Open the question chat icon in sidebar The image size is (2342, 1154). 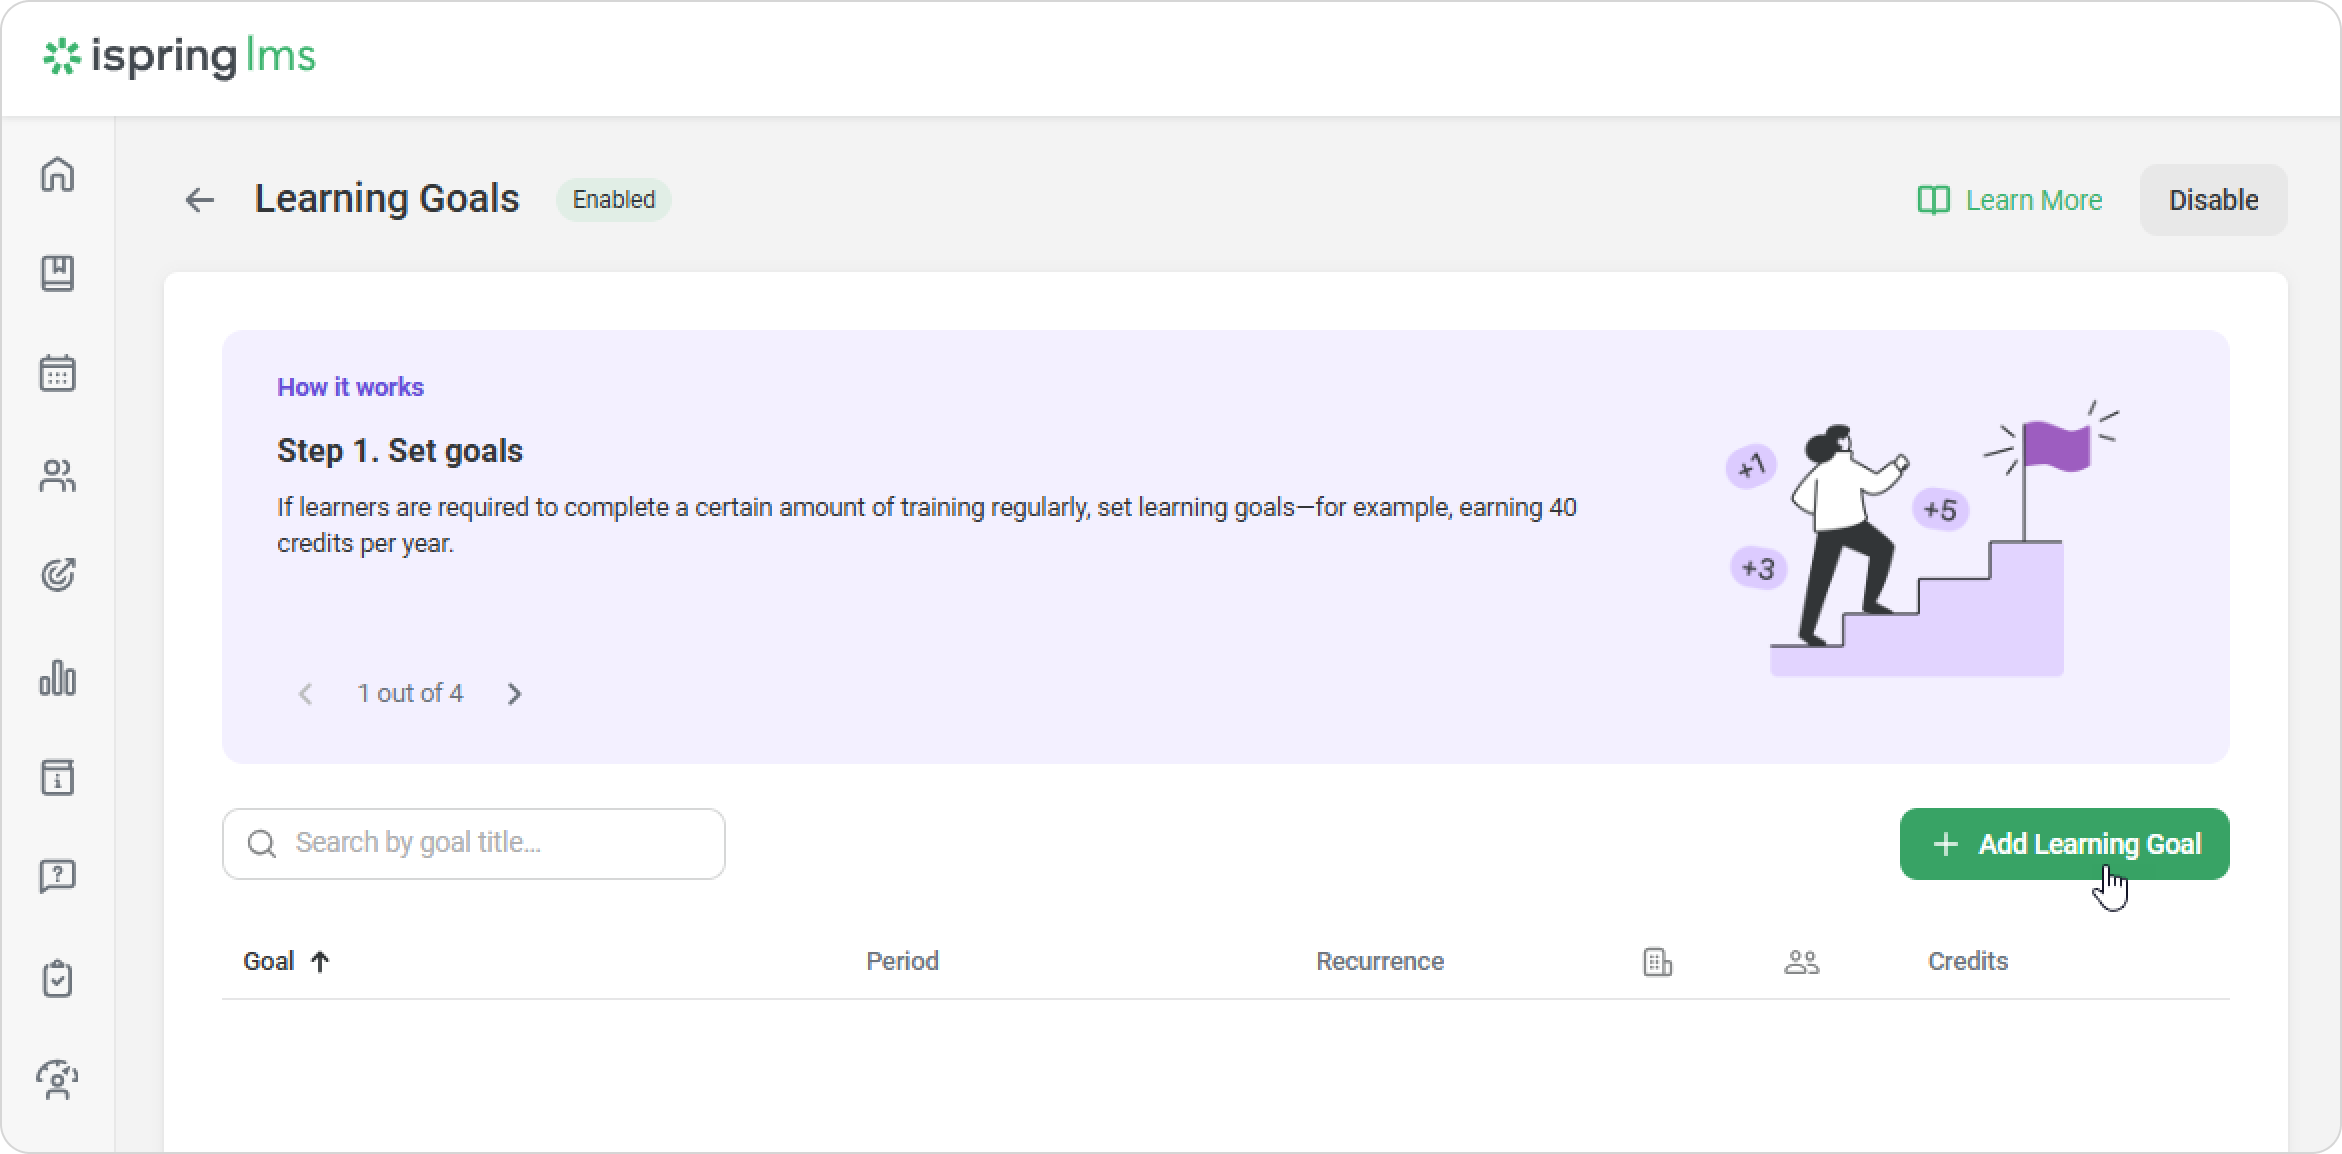click(57, 877)
